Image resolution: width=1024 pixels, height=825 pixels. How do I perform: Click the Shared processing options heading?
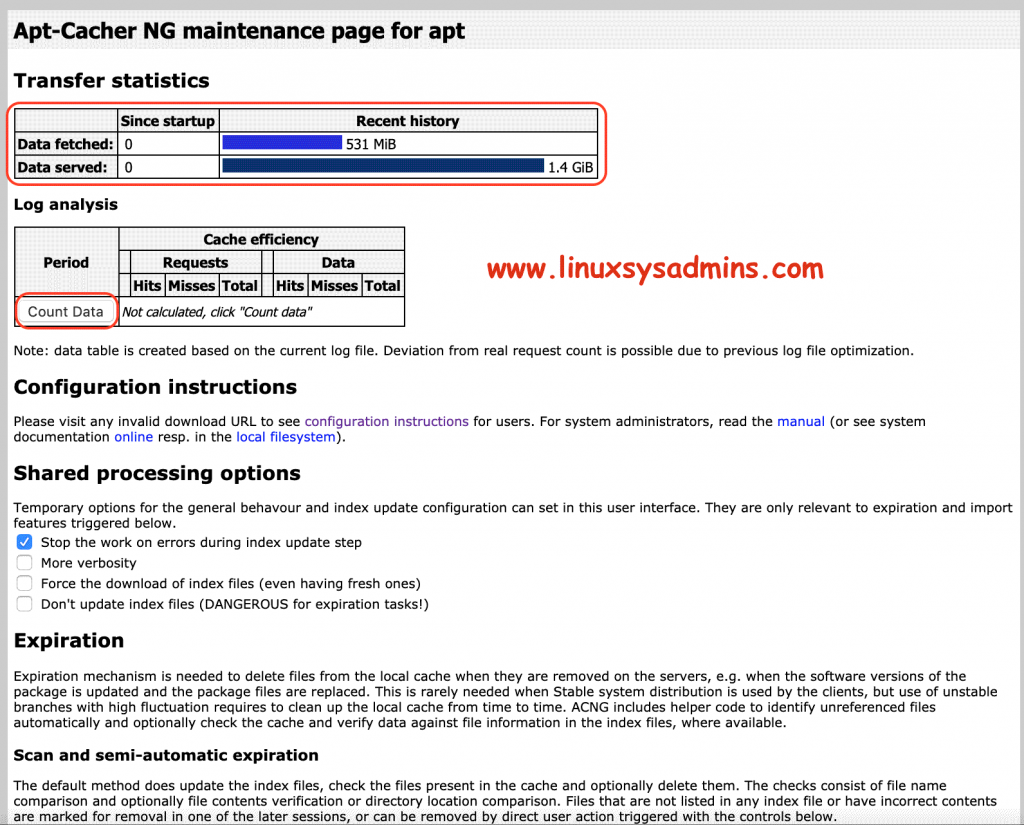[157, 473]
